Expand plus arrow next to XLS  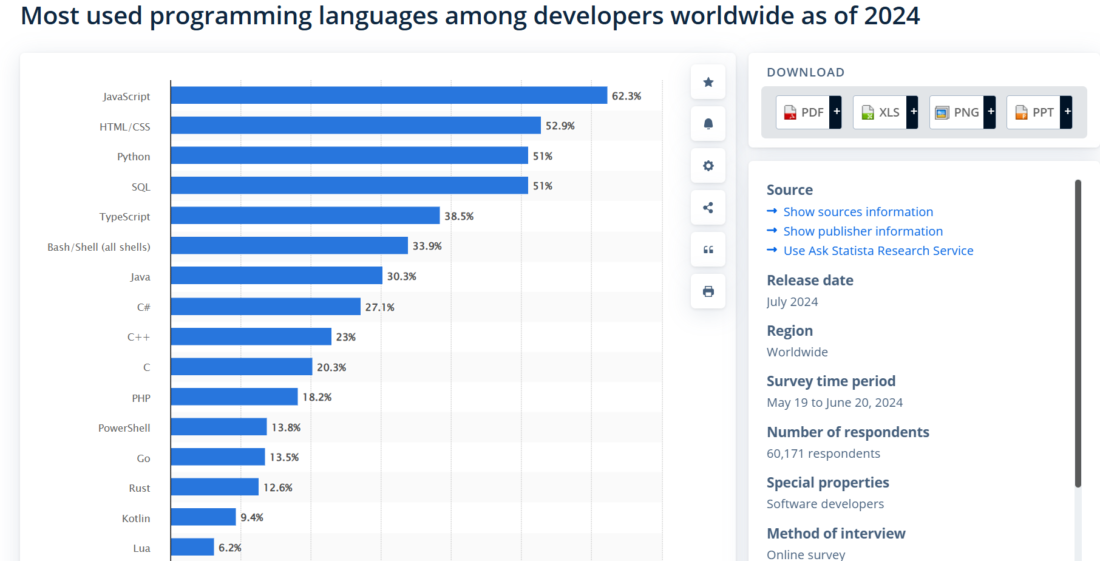click(912, 112)
